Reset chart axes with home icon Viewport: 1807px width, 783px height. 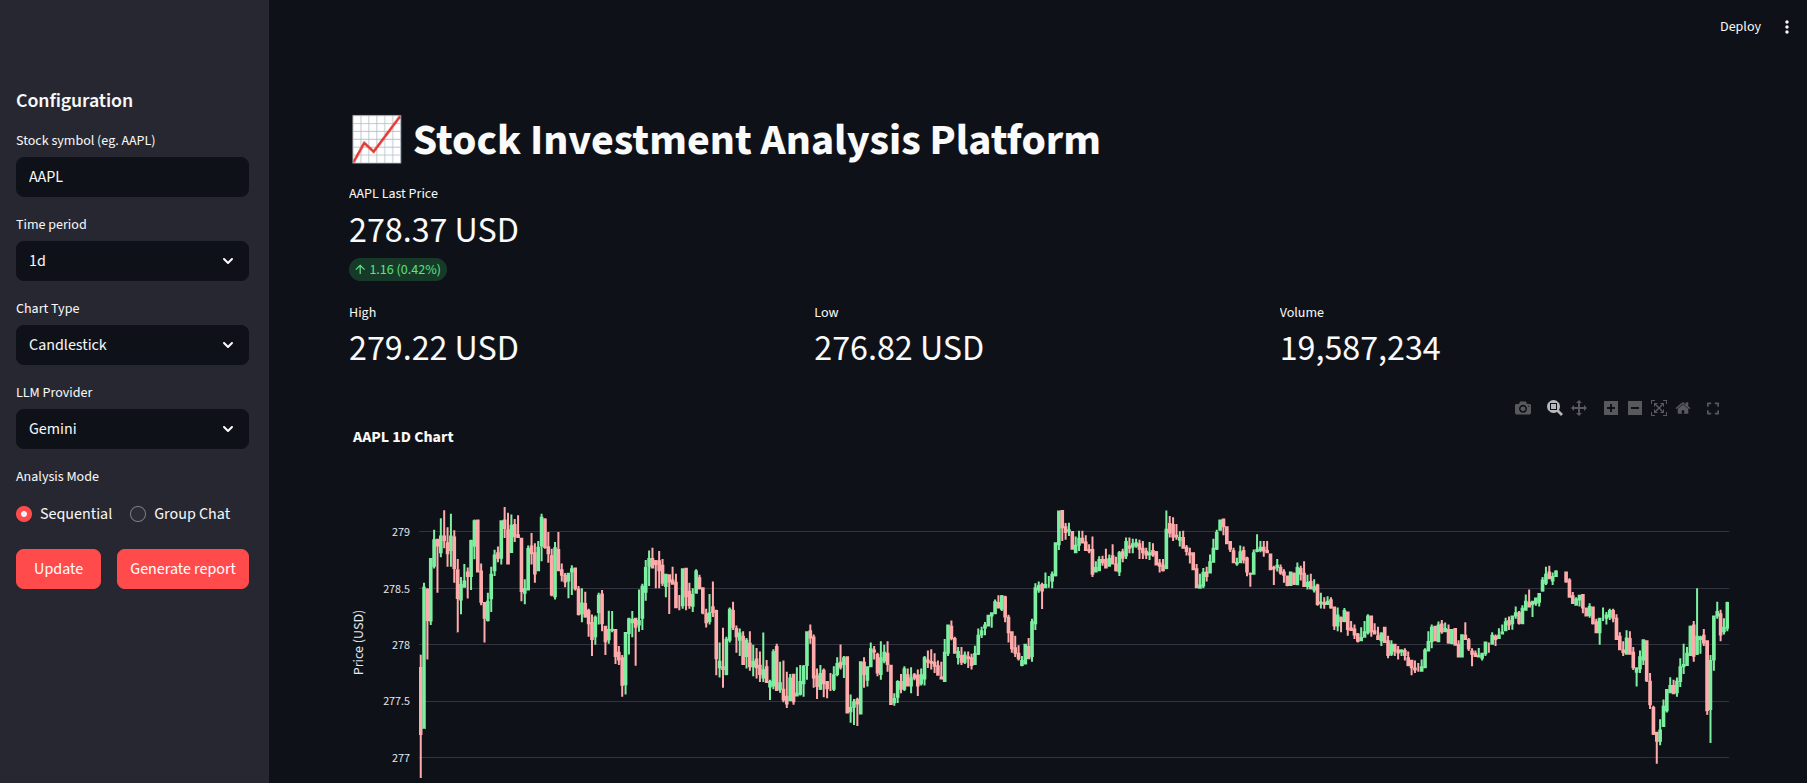tap(1683, 408)
